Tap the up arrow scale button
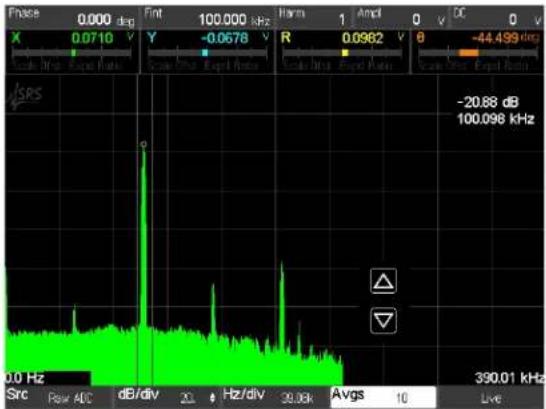This screenshot has height=409, width=546. point(383,281)
